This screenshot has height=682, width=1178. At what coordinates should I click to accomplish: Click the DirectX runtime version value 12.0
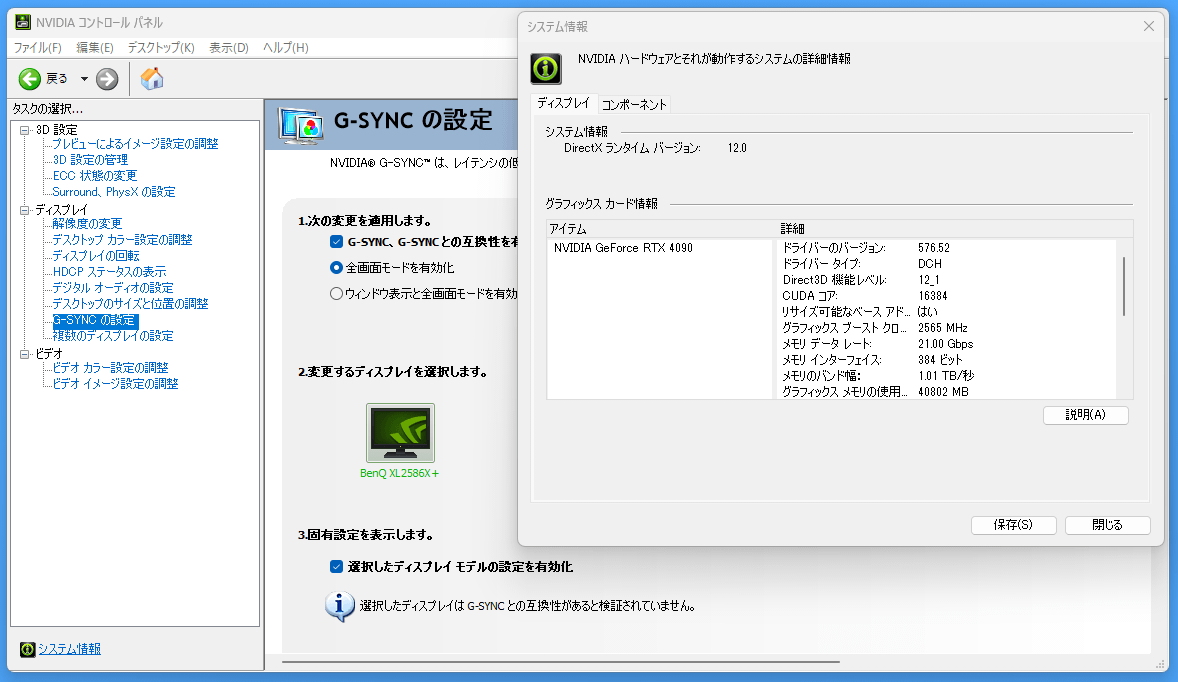pyautogui.click(x=737, y=148)
